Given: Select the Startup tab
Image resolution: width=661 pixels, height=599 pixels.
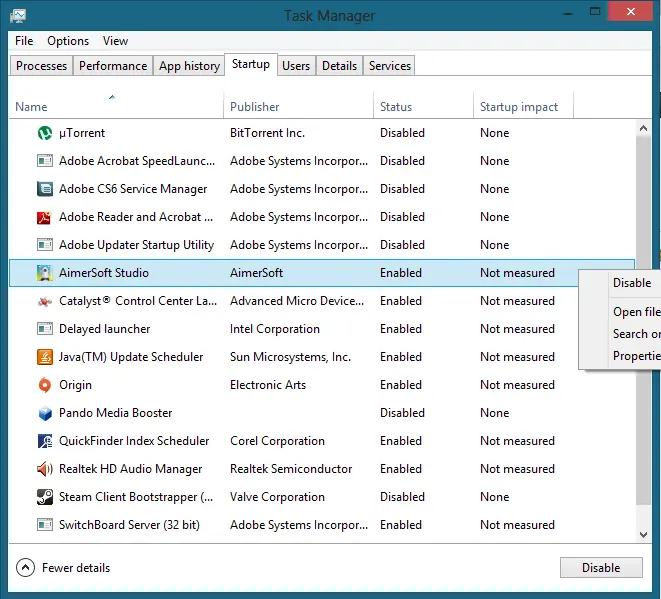Looking at the screenshot, I should point(251,64).
